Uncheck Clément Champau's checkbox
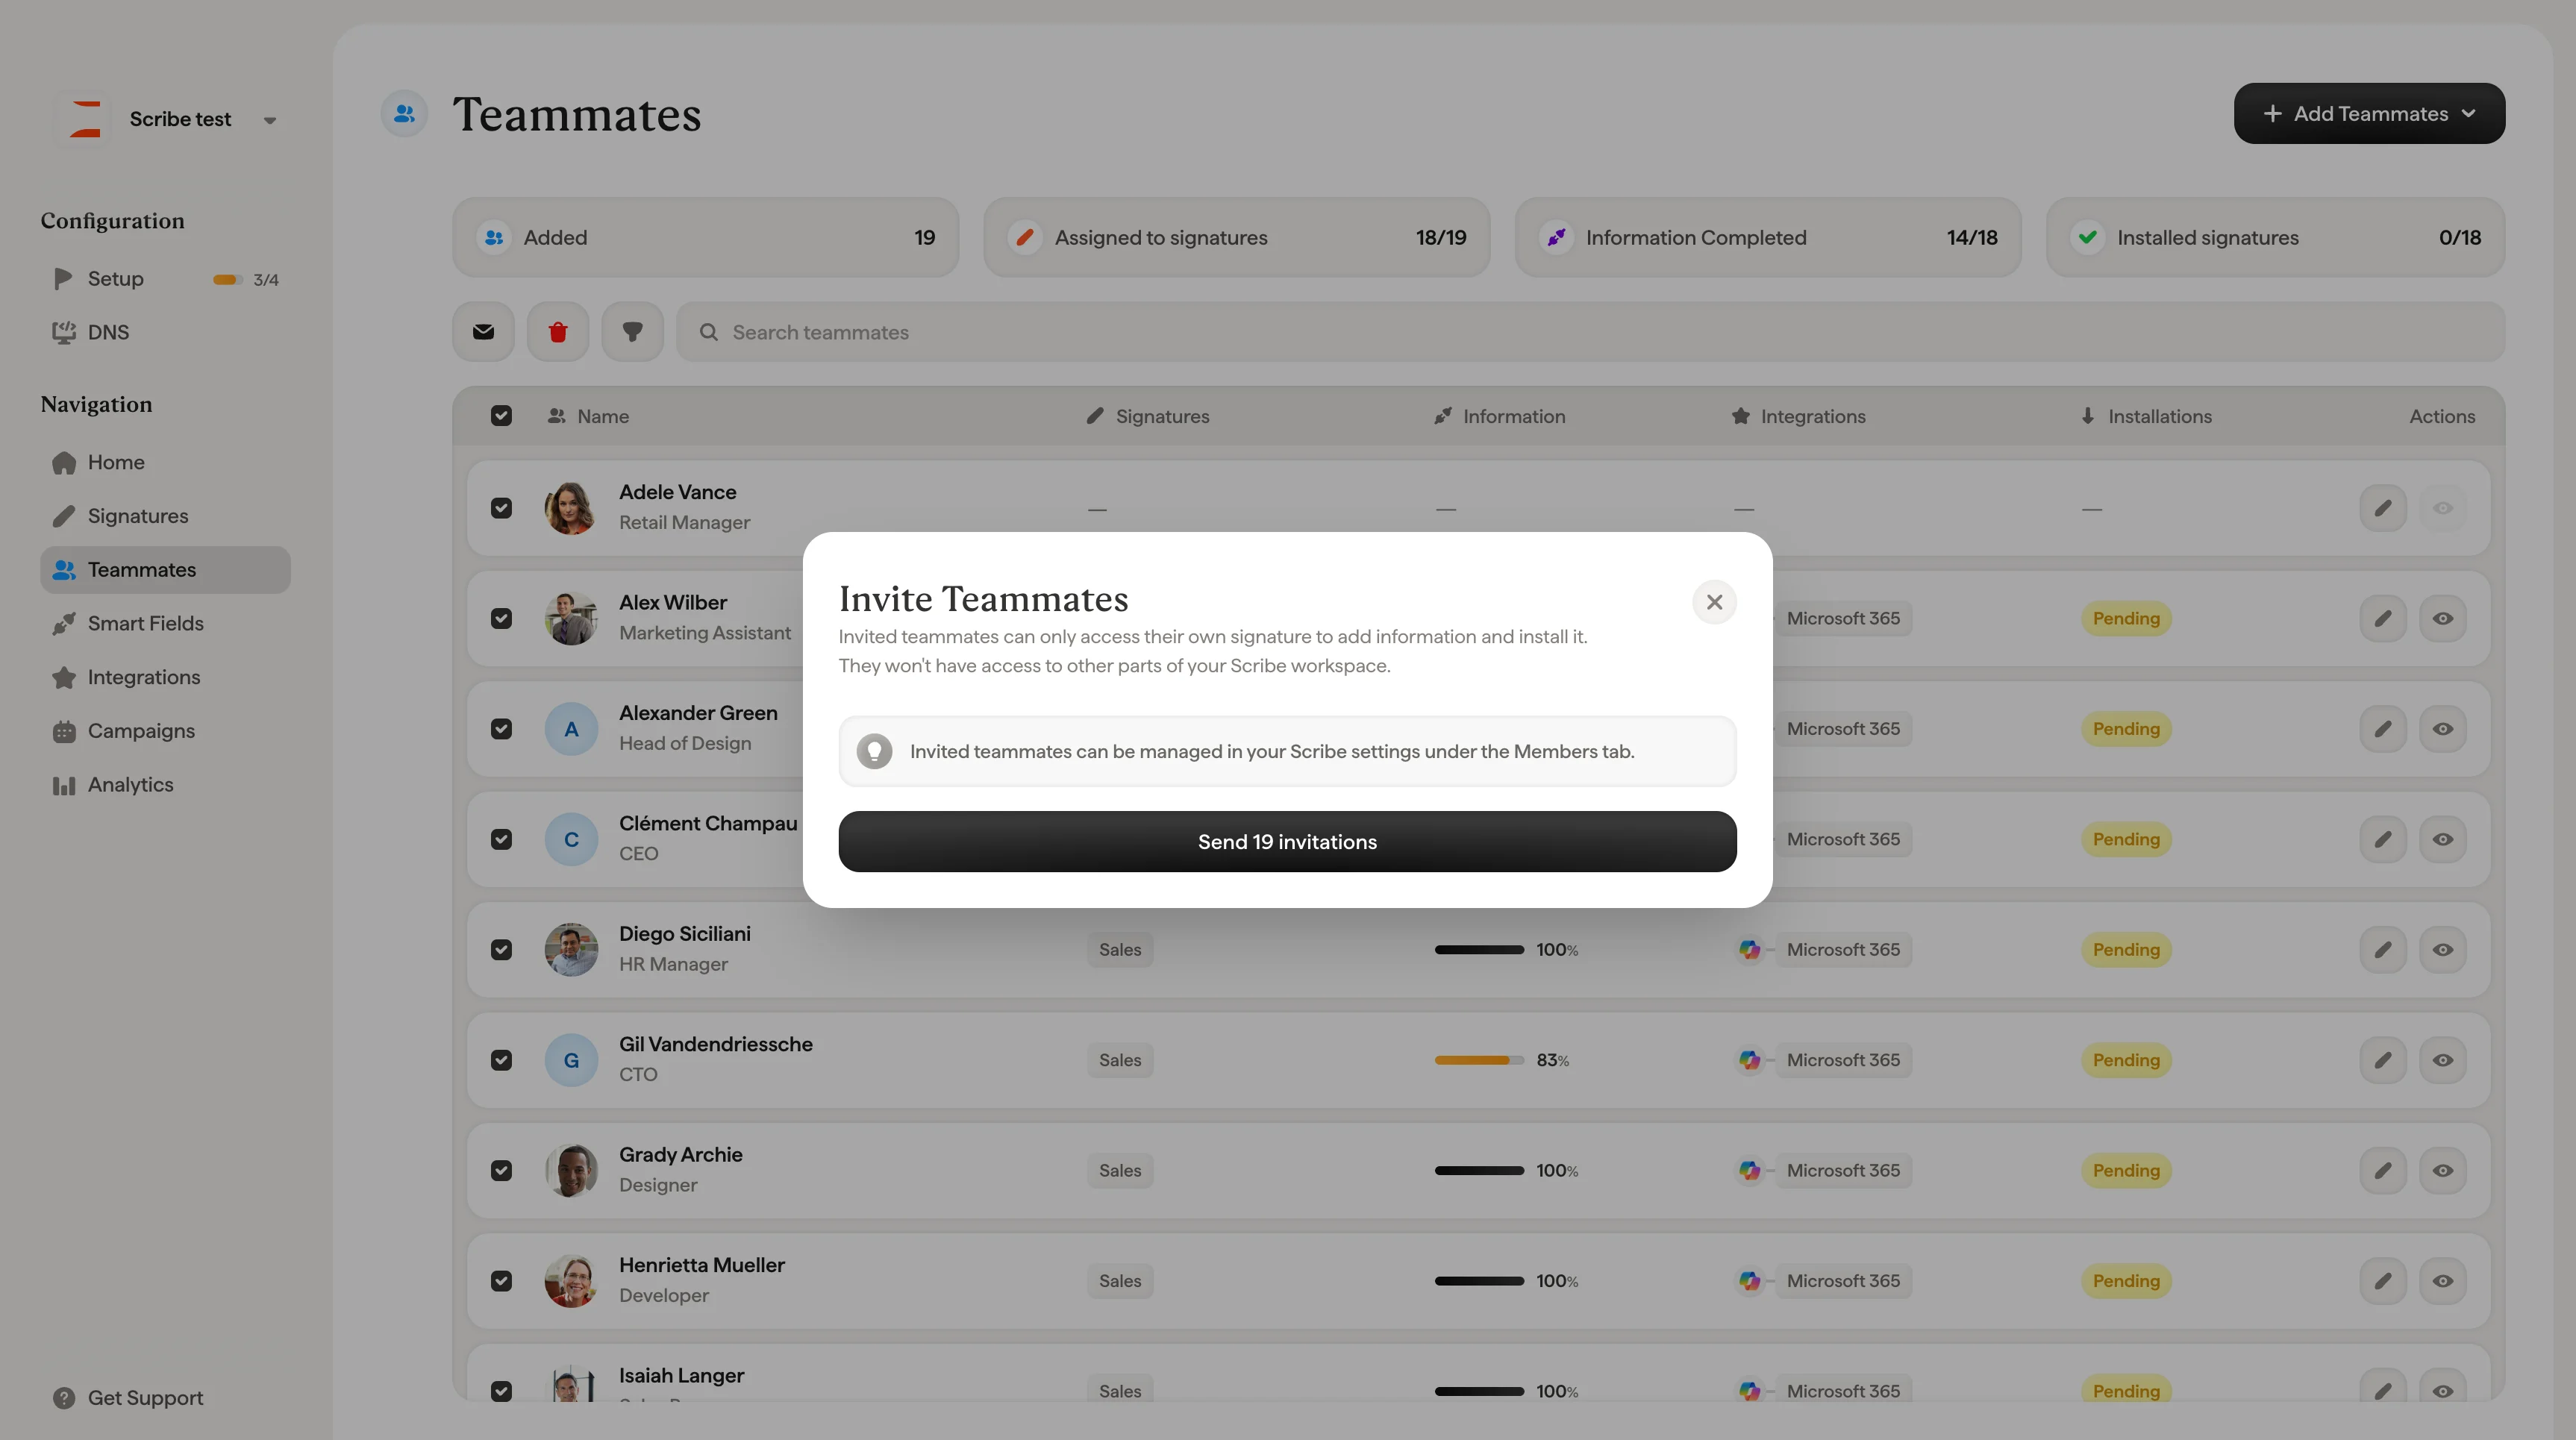 pyautogui.click(x=501, y=839)
